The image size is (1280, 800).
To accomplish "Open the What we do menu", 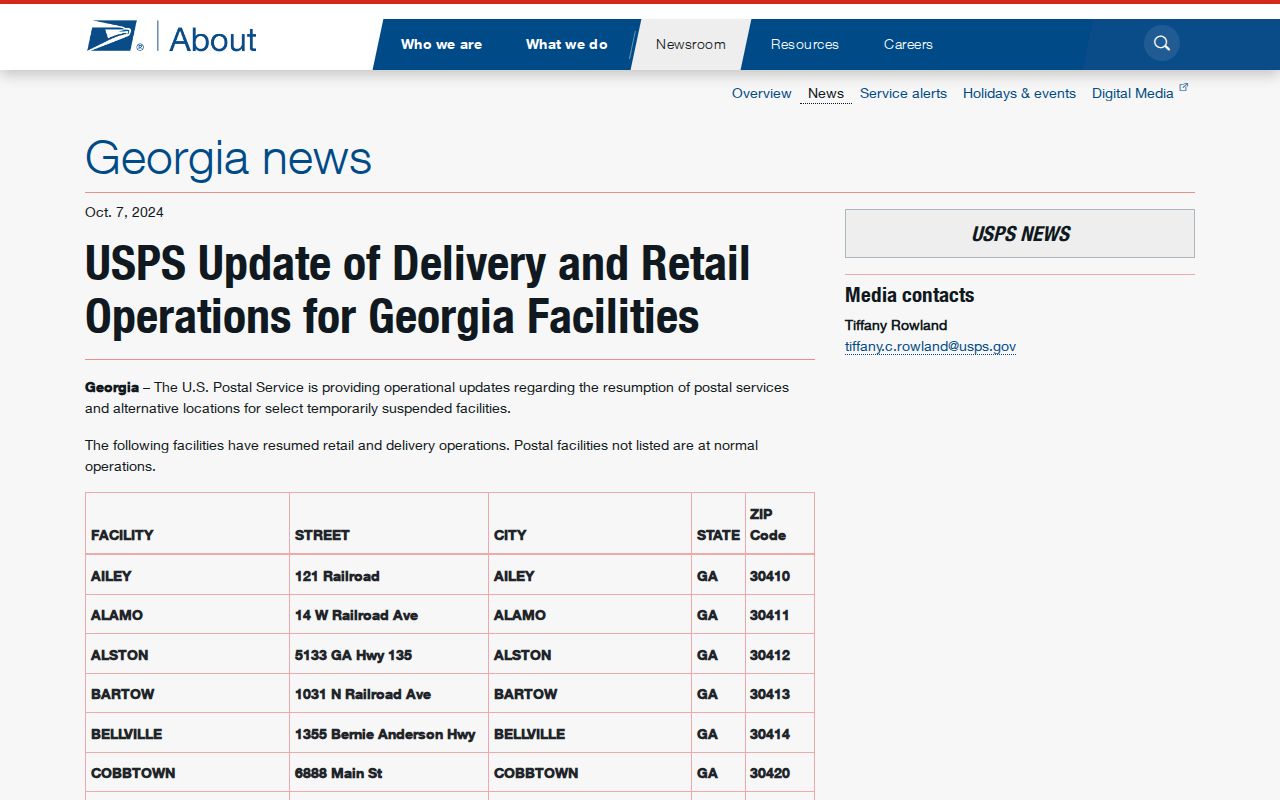I will point(567,44).
